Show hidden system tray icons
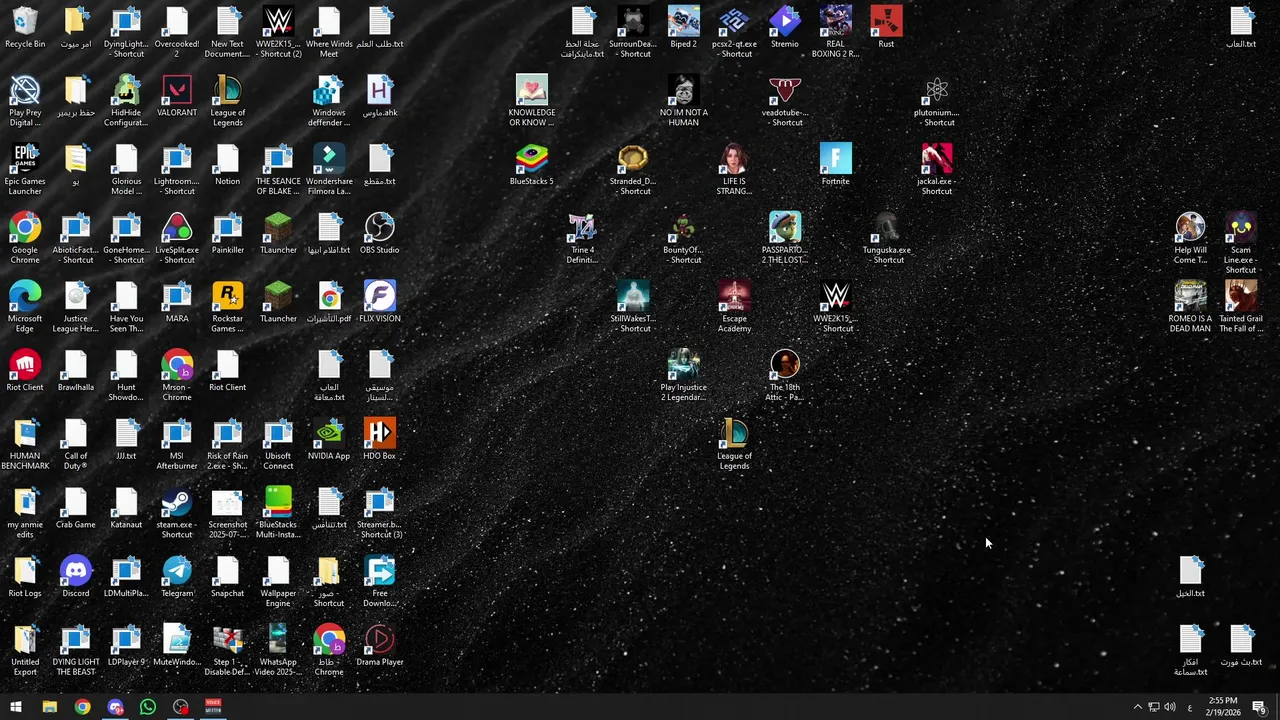This screenshot has width=1280, height=720. pos(1137,707)
